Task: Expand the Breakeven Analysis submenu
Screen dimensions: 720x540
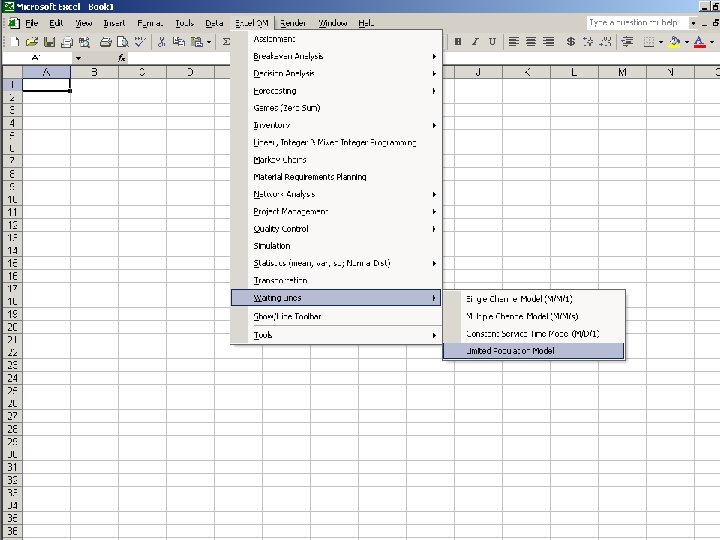Action: pos(336,56)
